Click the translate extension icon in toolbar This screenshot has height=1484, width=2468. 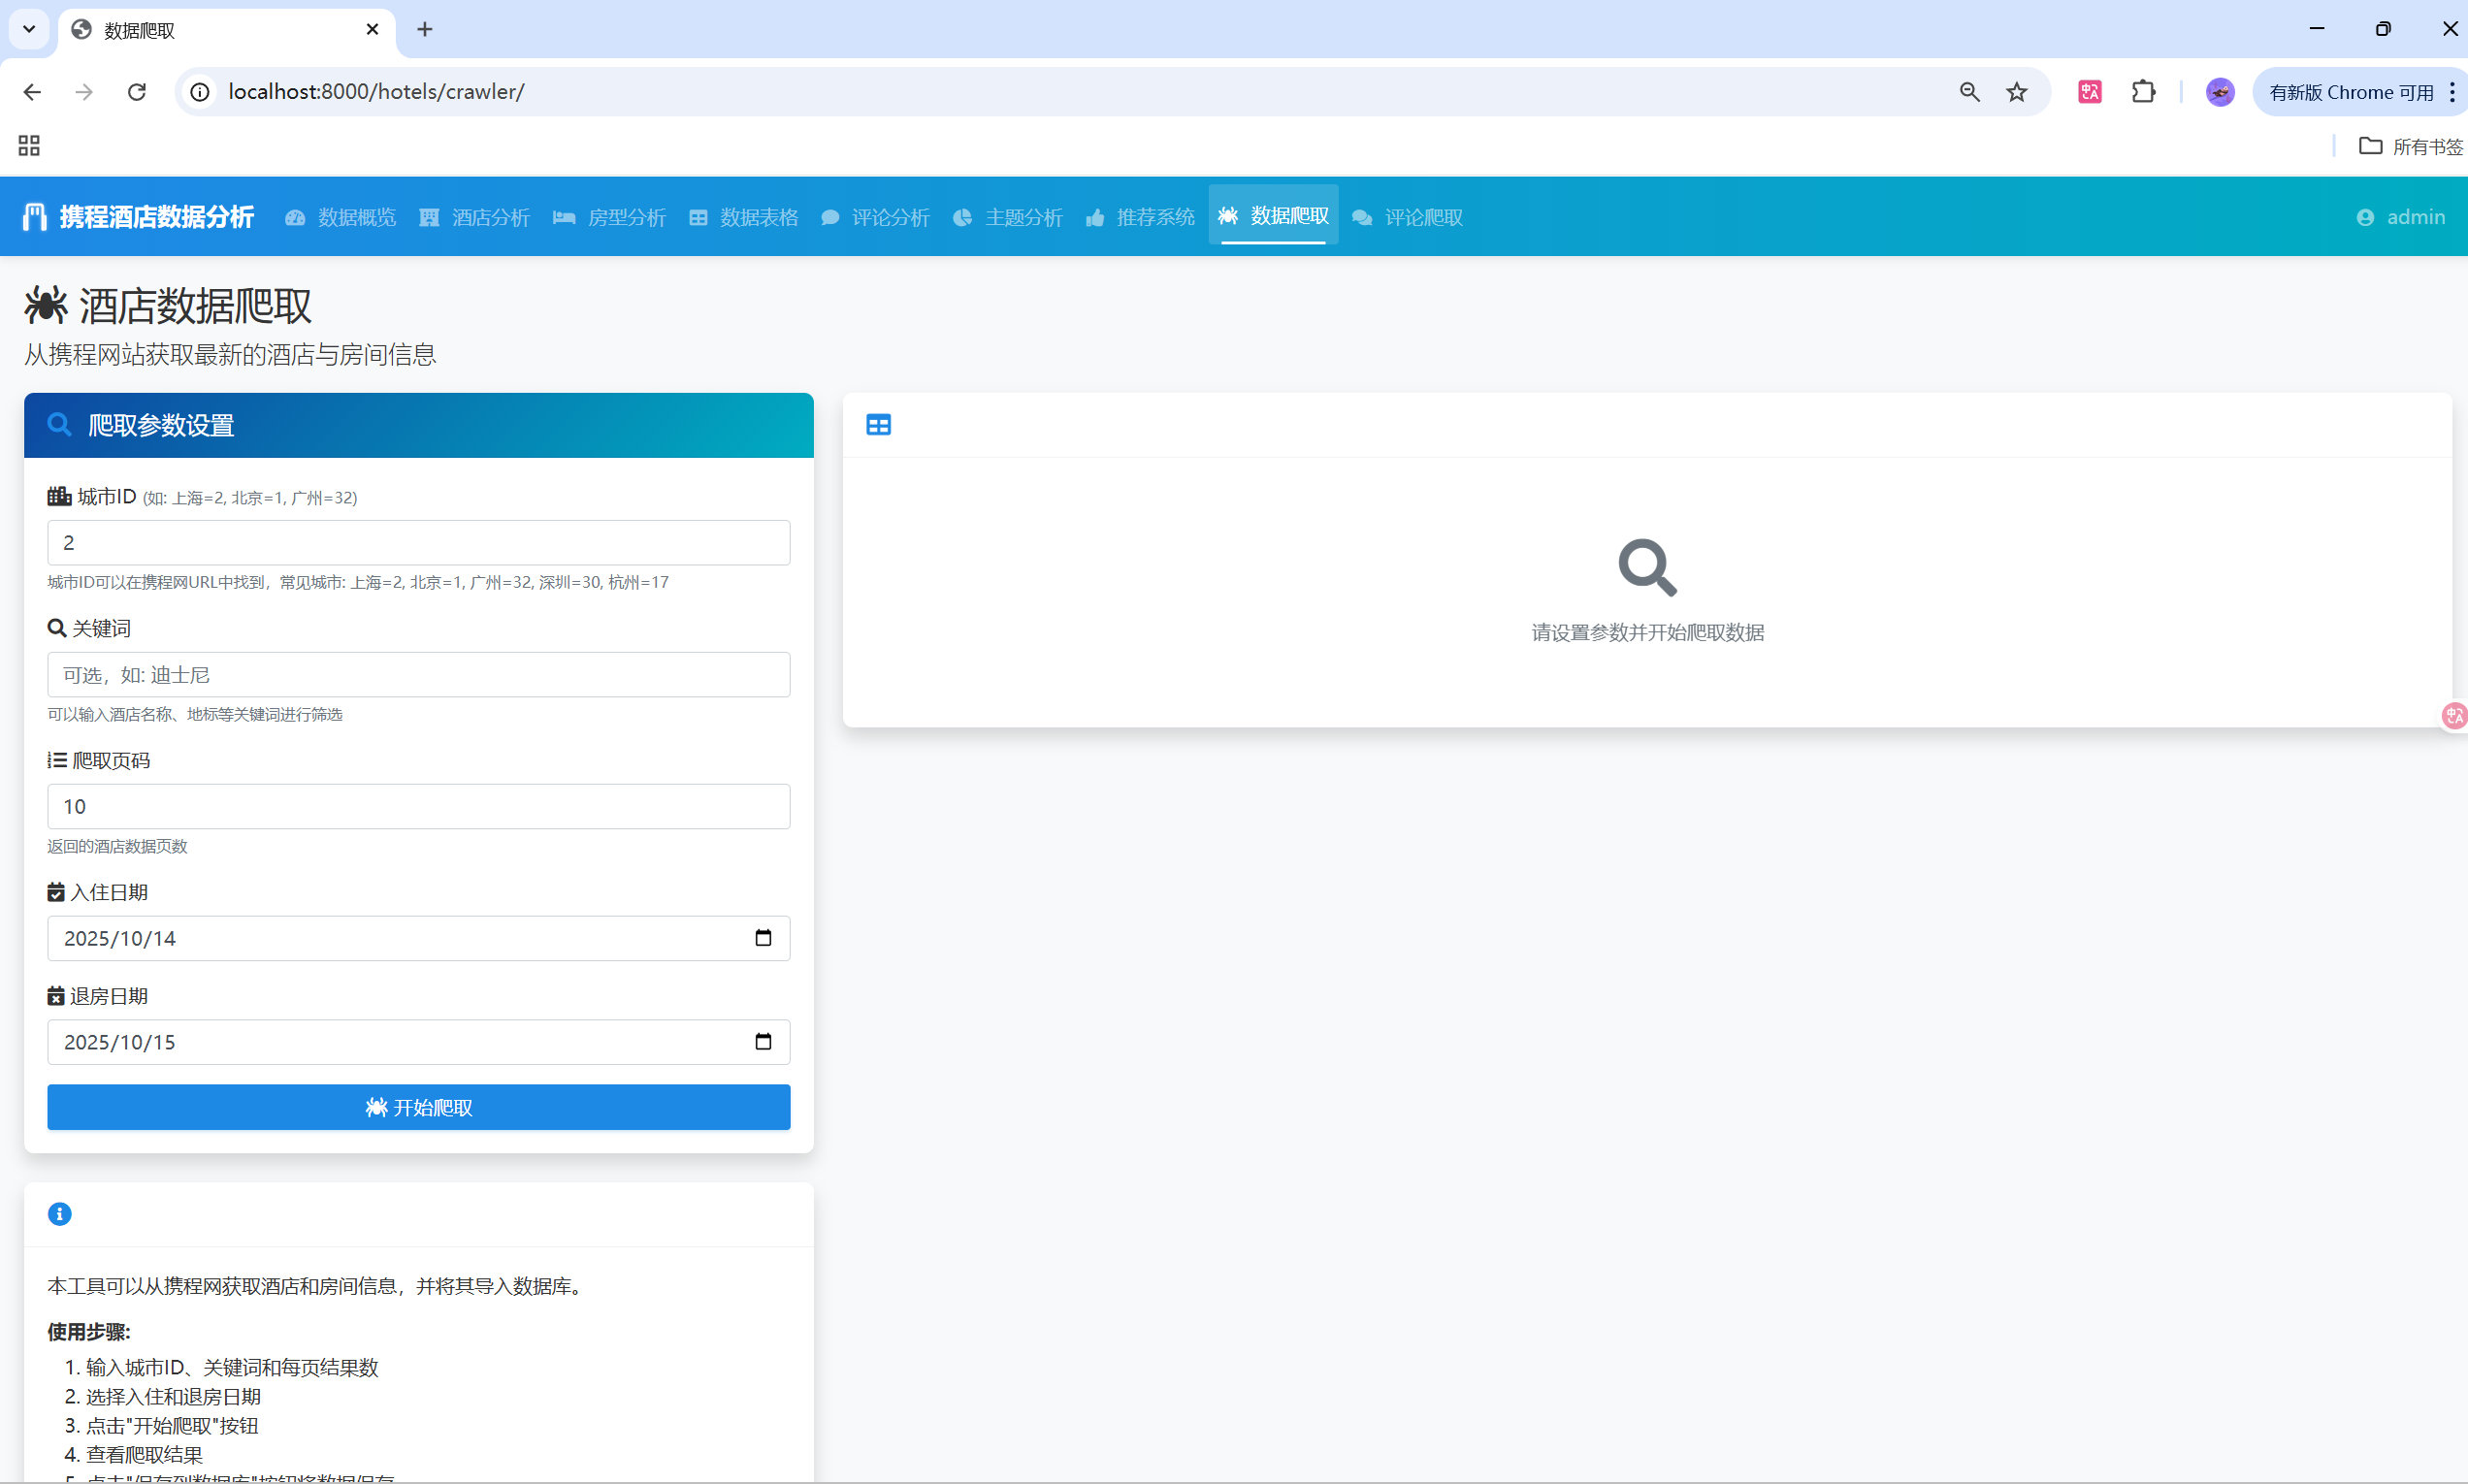2089,92
